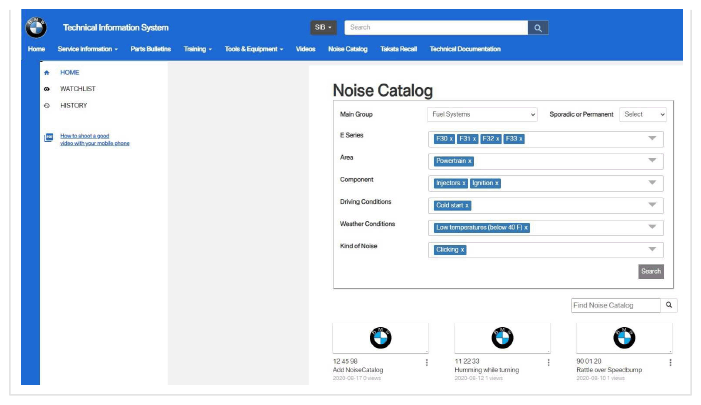Click the Home house icon in sidebar

[x=47, y=73]
